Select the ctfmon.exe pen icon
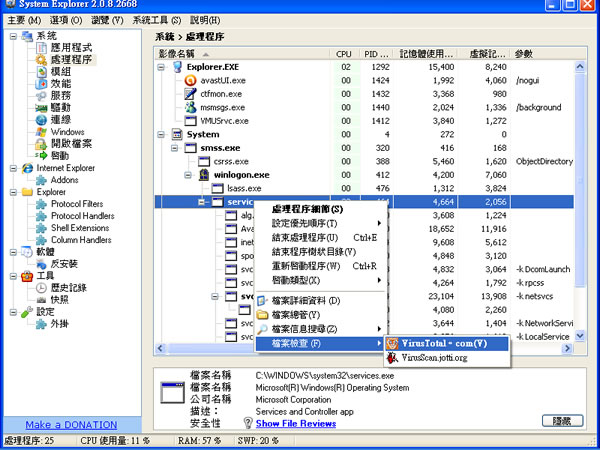Screen dimensions: 600x450 click(x=191, y=94)
